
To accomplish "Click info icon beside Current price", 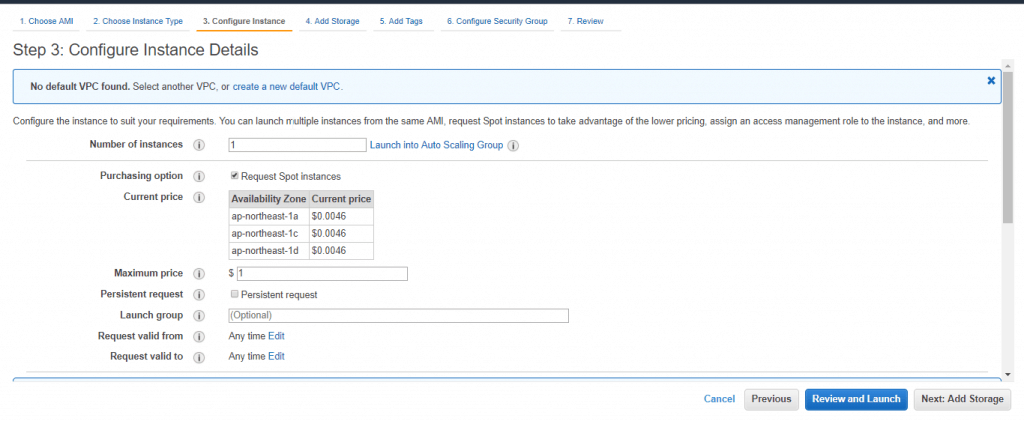I will (x=199, y=197).
